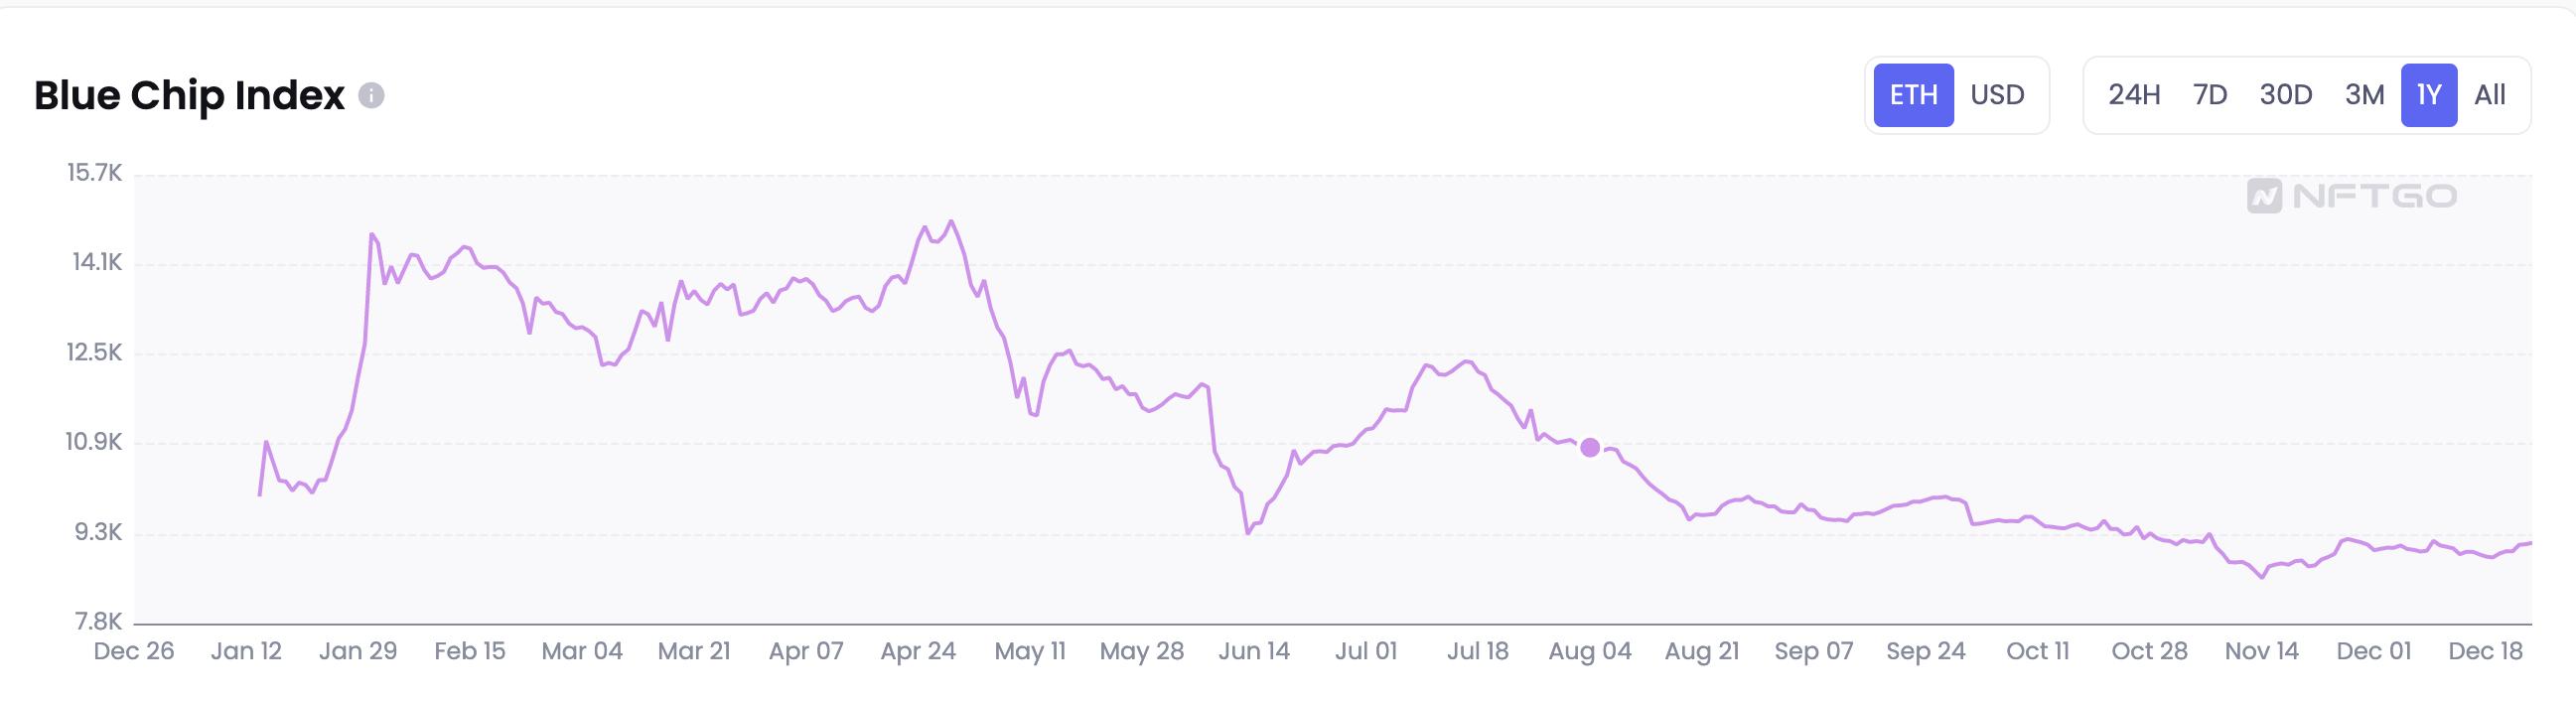Click the highlighted data point on the chart line
This screenshot has height=701, width=2576.
tap(1590, 447)
